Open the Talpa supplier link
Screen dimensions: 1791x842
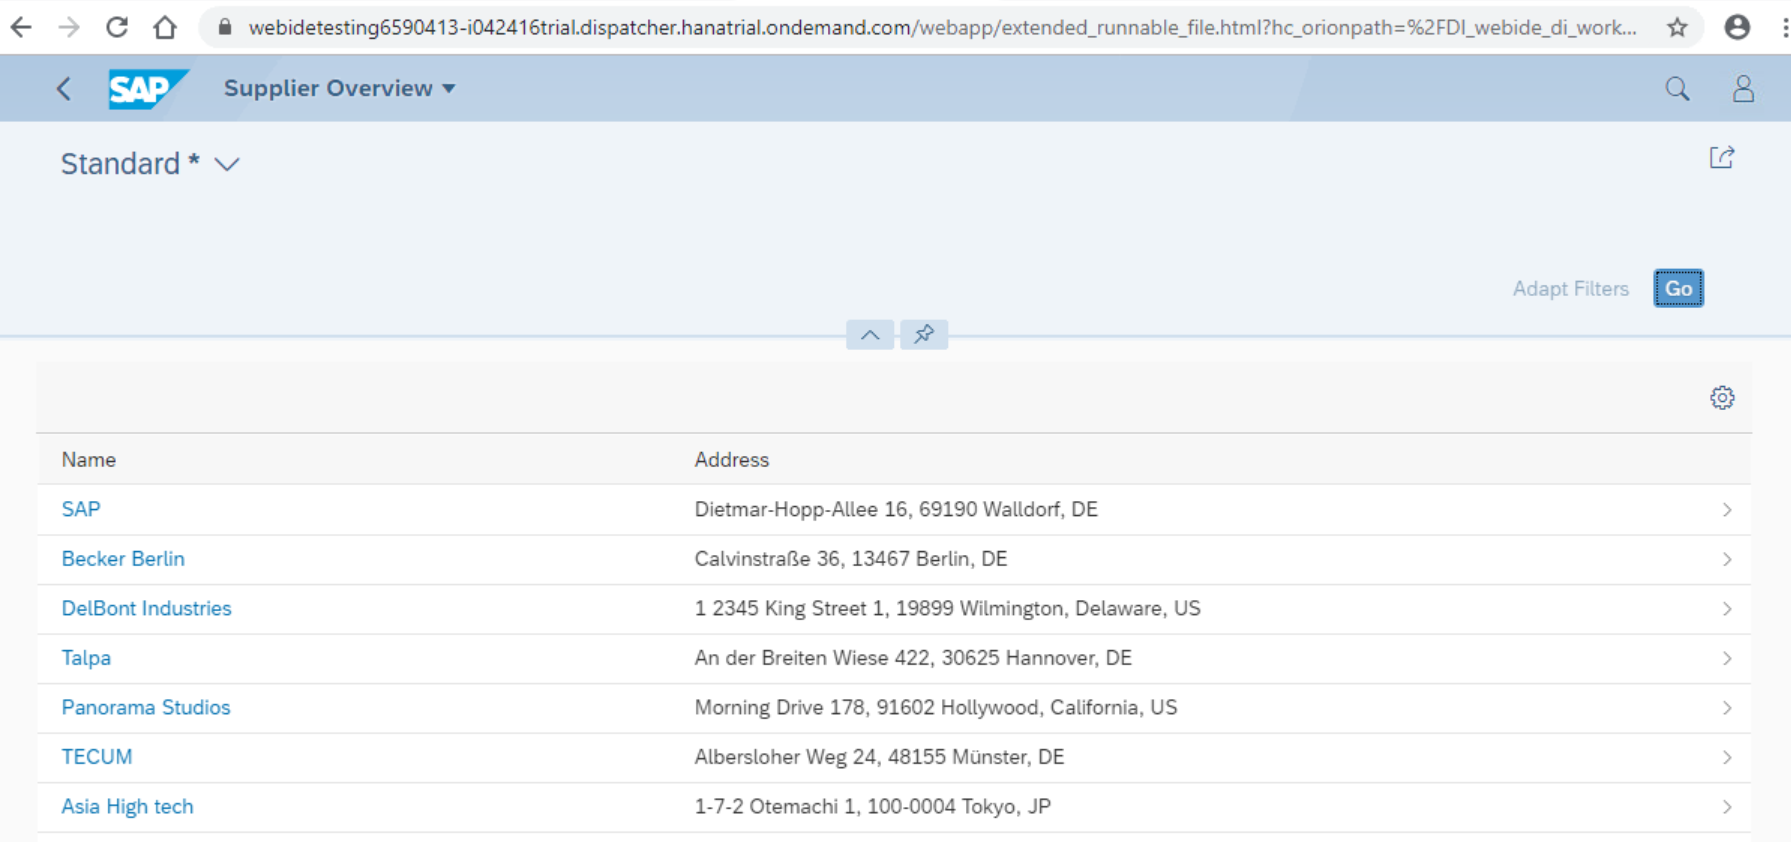86,658
